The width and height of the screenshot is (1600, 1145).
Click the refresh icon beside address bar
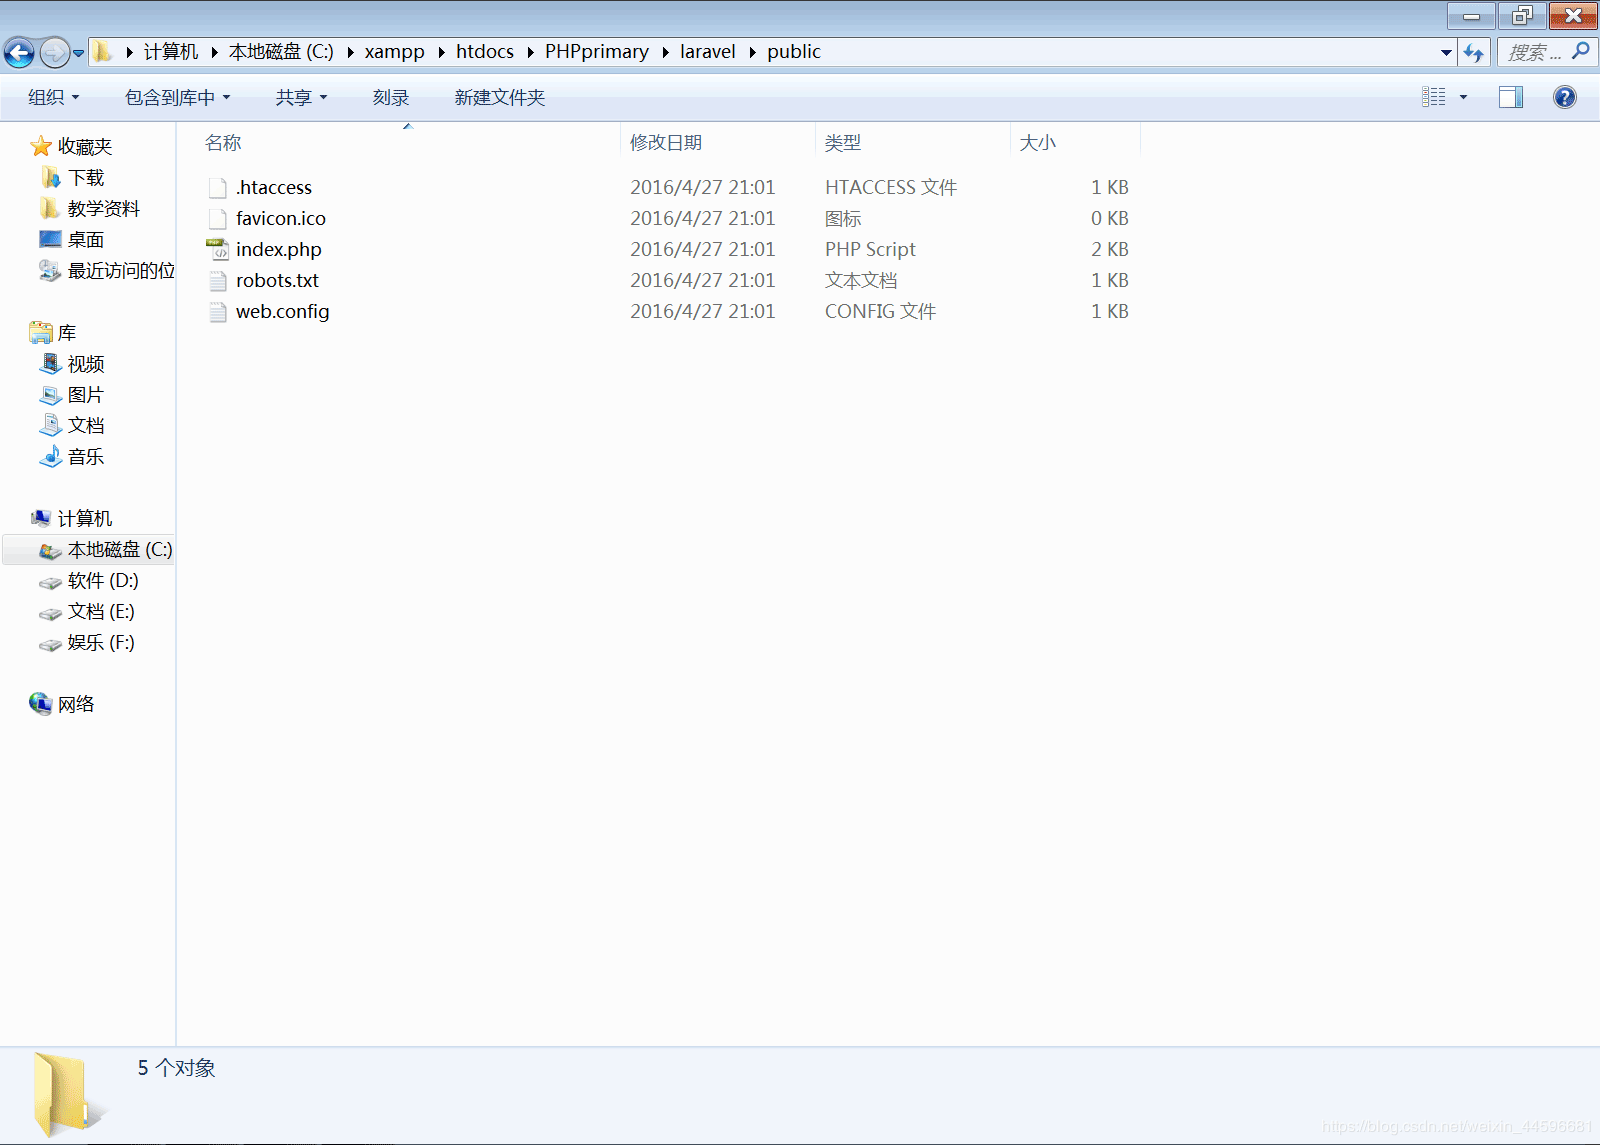coord(1473,52)
